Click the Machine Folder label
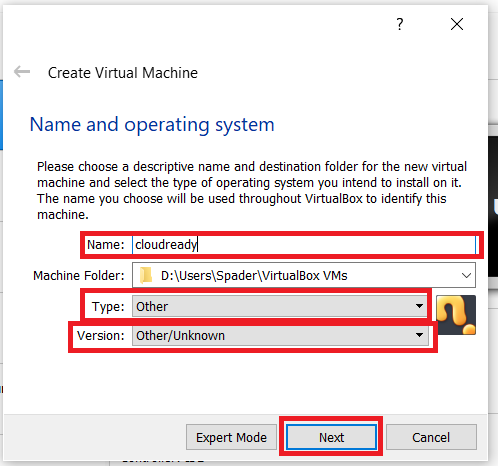Image resolution: width=498 pixels, height=466 pixels. coord(79,276)
